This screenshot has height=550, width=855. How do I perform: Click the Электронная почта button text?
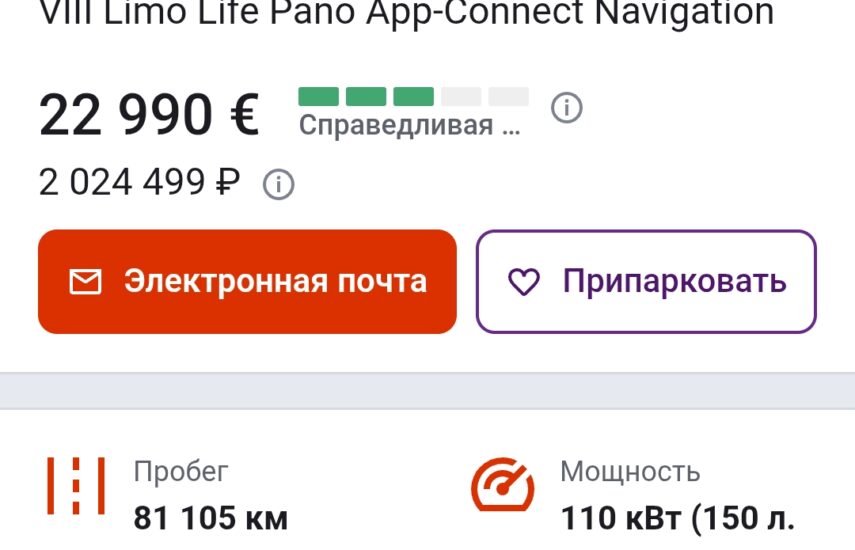(x=275, y=282)
